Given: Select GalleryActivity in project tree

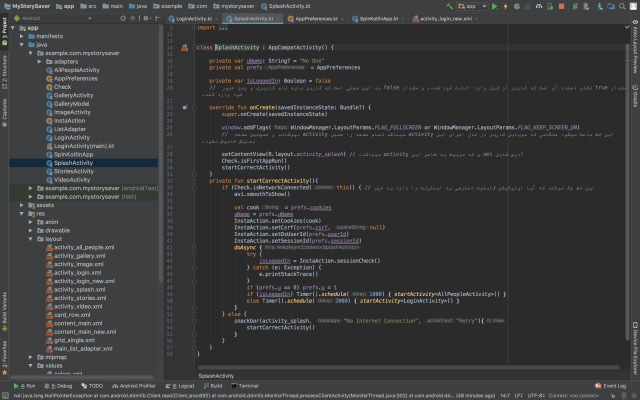Looking at the screenshot, I should [x=73, y=96].
